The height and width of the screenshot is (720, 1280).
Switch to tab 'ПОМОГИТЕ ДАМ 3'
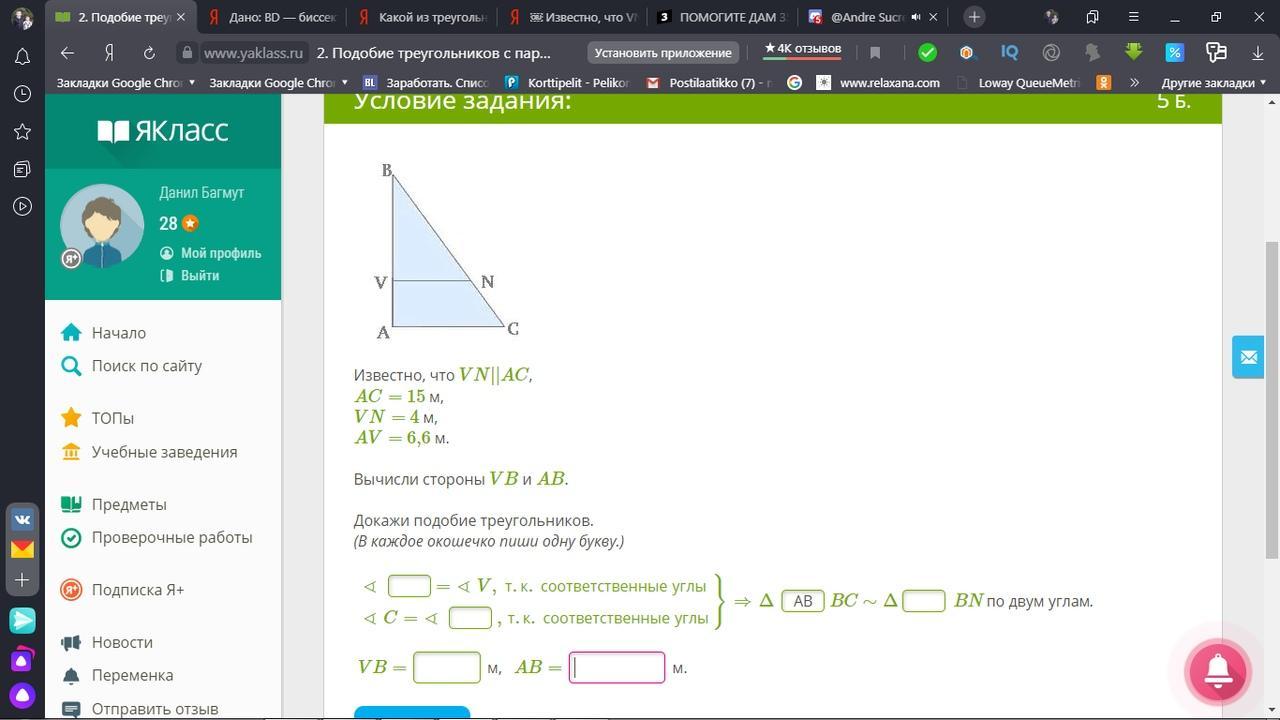click(723, 17)
